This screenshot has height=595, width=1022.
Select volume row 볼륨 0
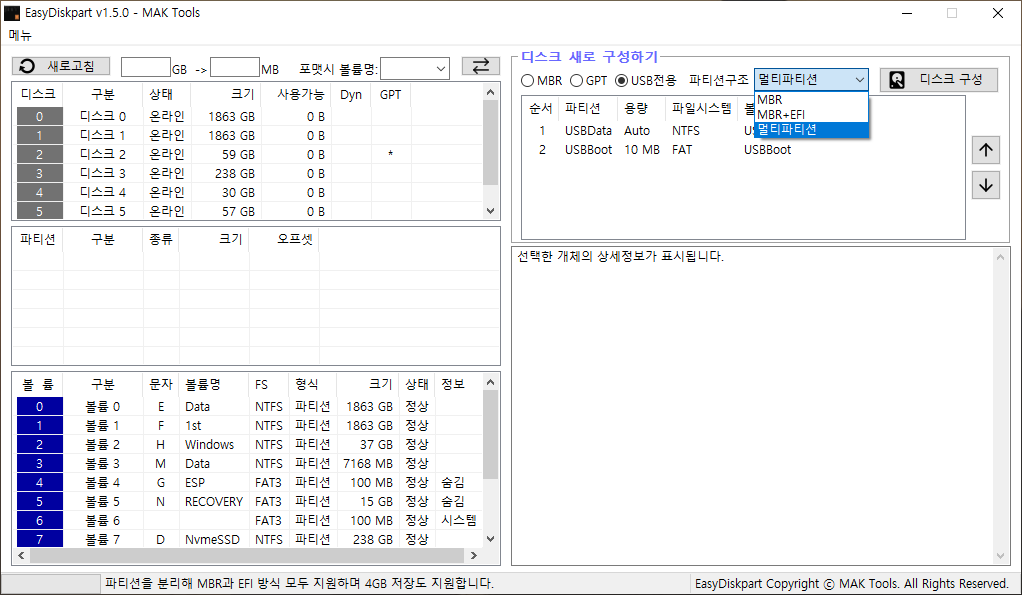click(x=250, y=407)
